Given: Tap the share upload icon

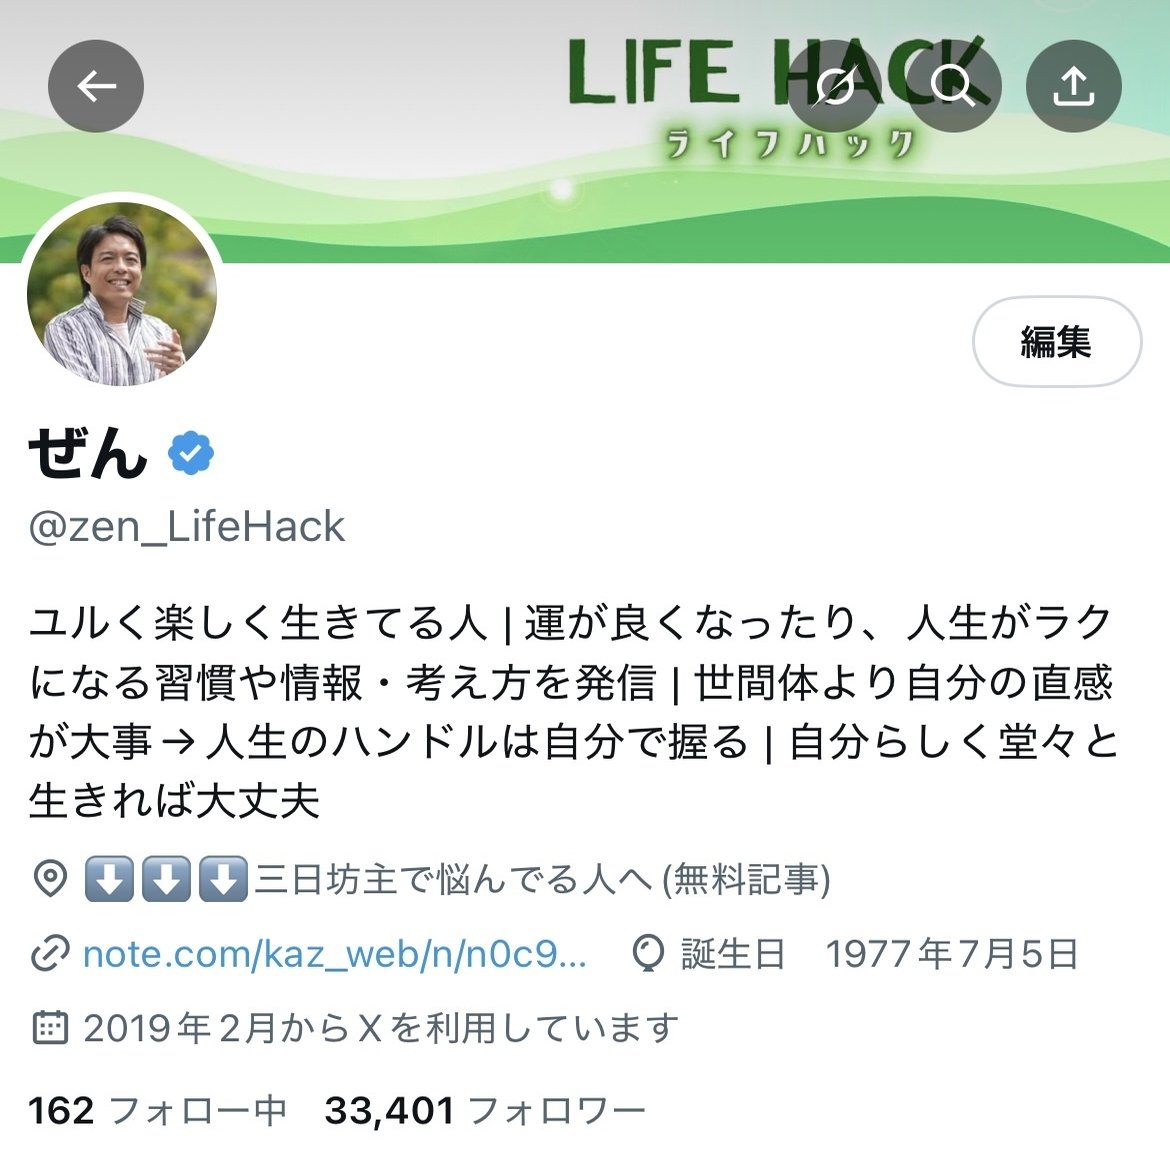Looking at the screenshot, I should (x=1073, y=87).
